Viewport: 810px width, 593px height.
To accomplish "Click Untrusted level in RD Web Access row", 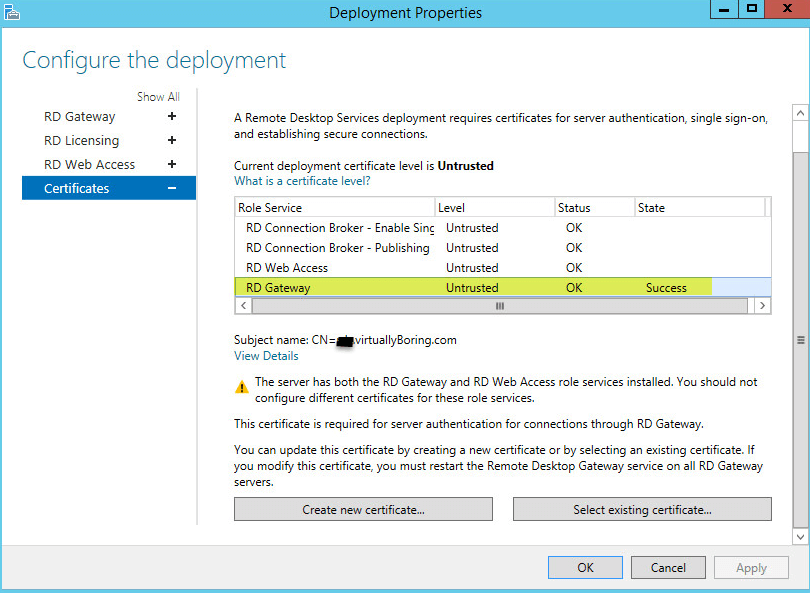I will tap(472, 268).
